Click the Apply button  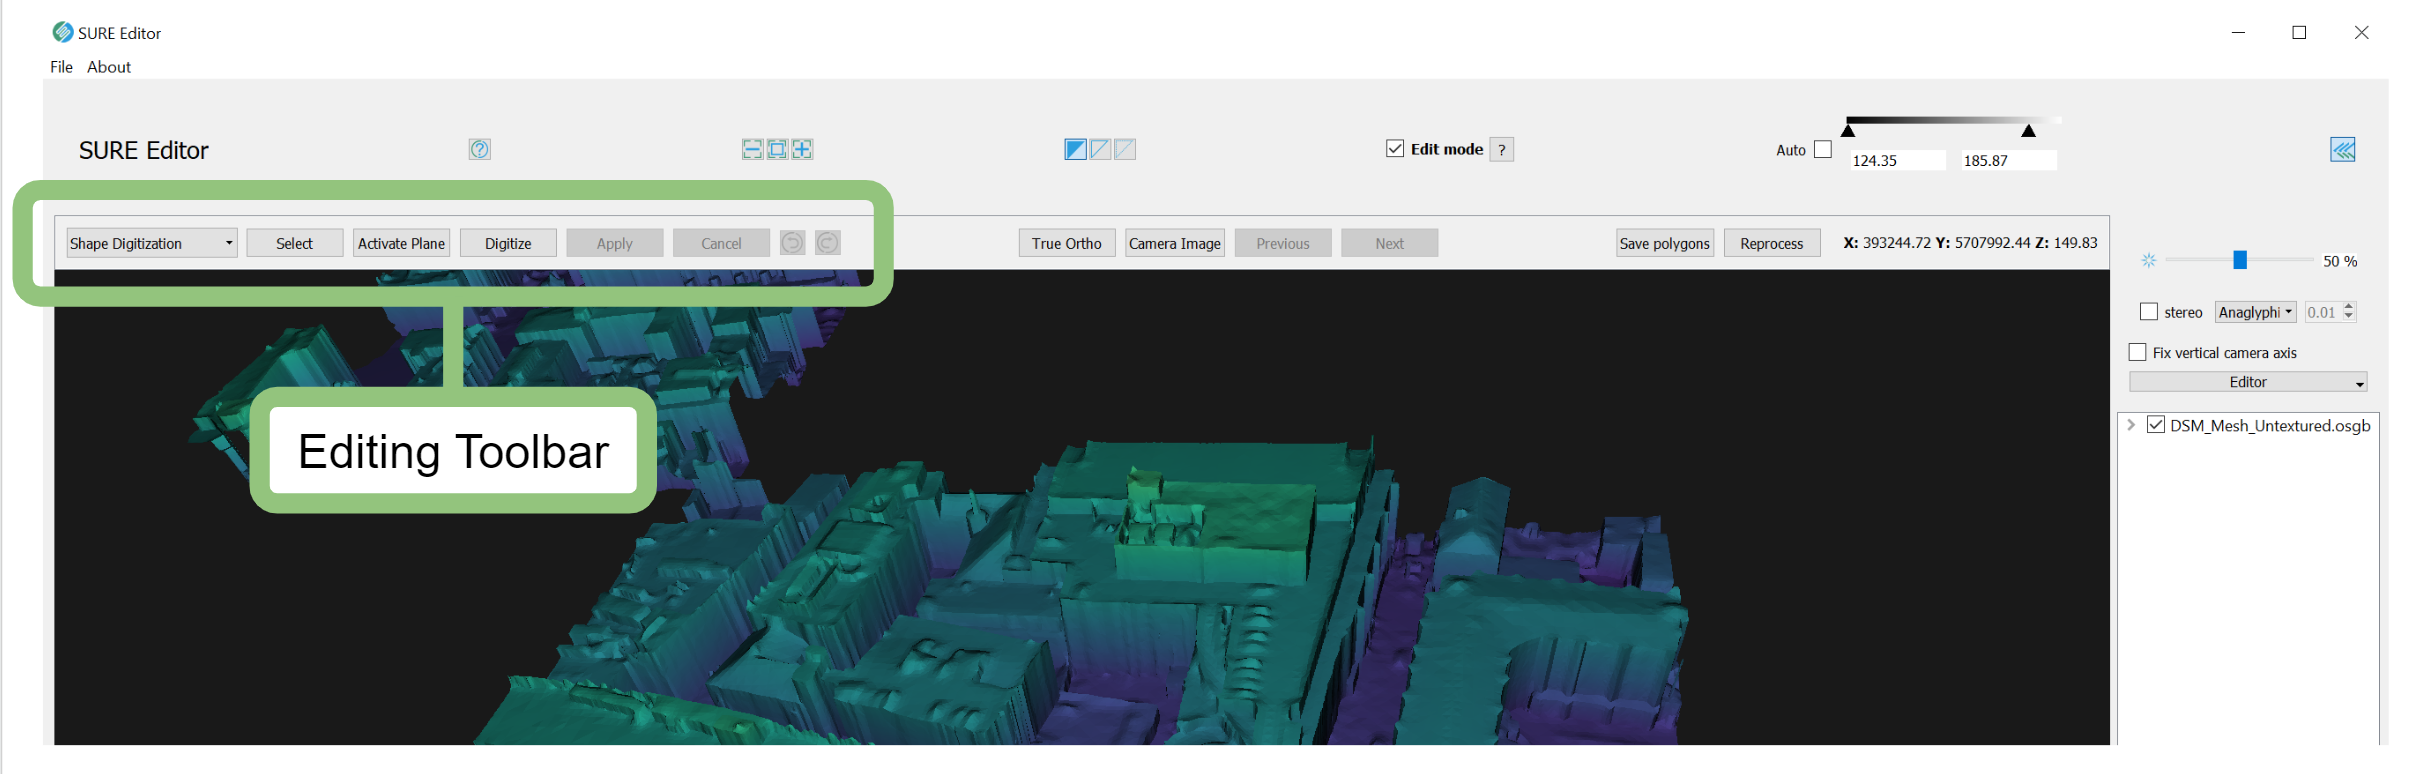click(x=615, y=243)
